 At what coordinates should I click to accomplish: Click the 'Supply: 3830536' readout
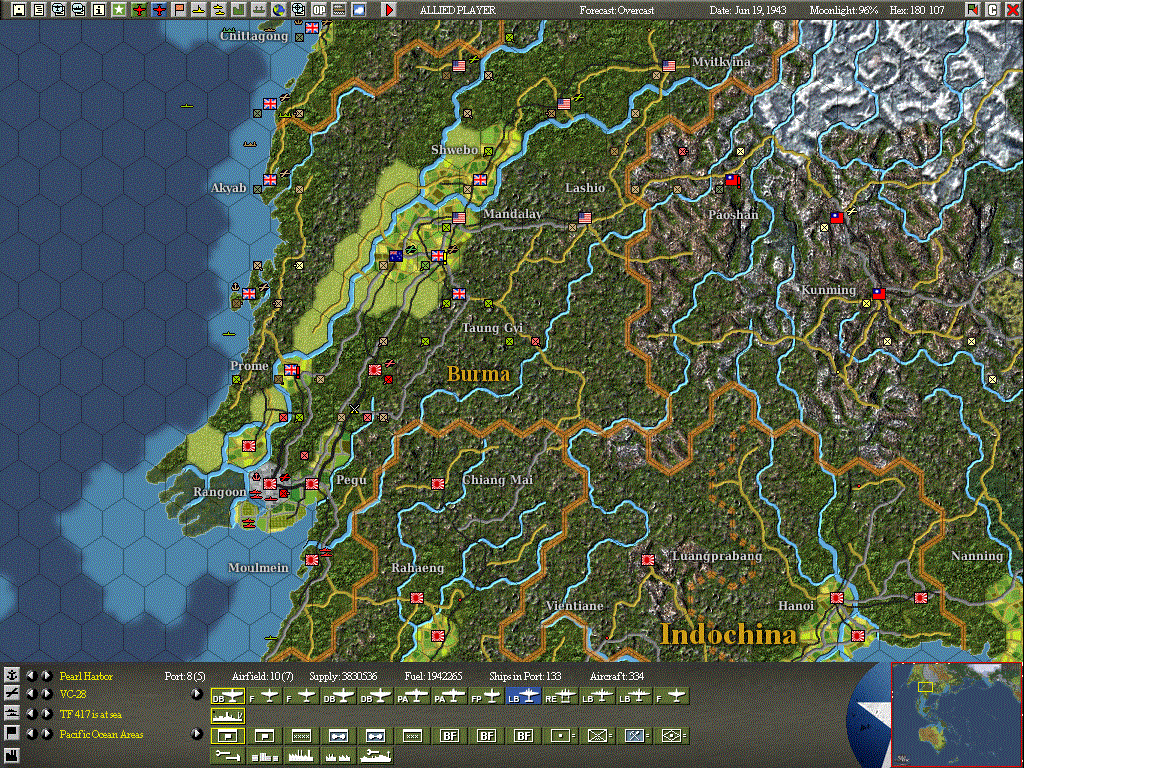pos(343,676)
